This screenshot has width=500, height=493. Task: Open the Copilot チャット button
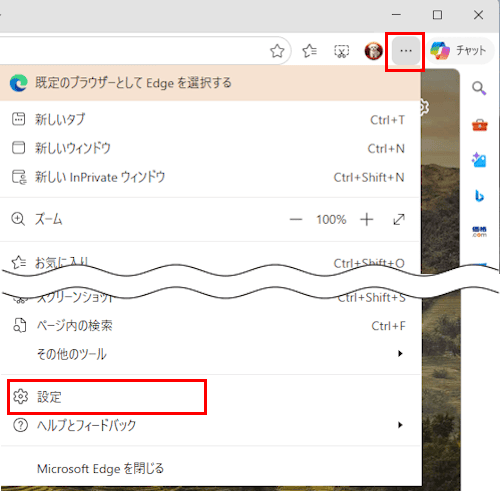(x=459, y=51)
